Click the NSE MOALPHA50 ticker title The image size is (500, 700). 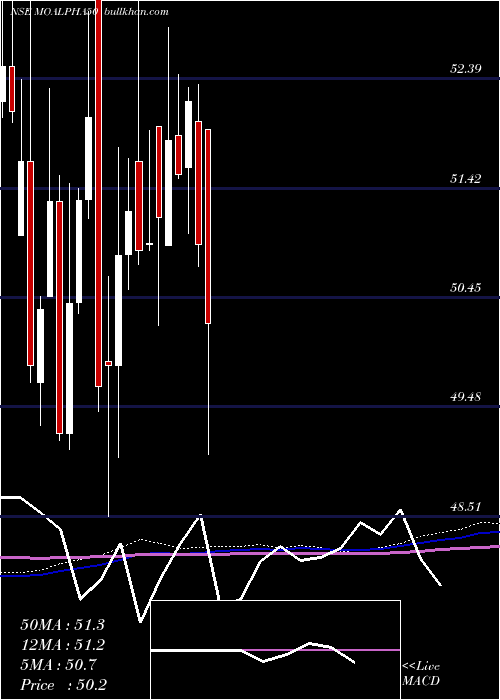point(54,12)
